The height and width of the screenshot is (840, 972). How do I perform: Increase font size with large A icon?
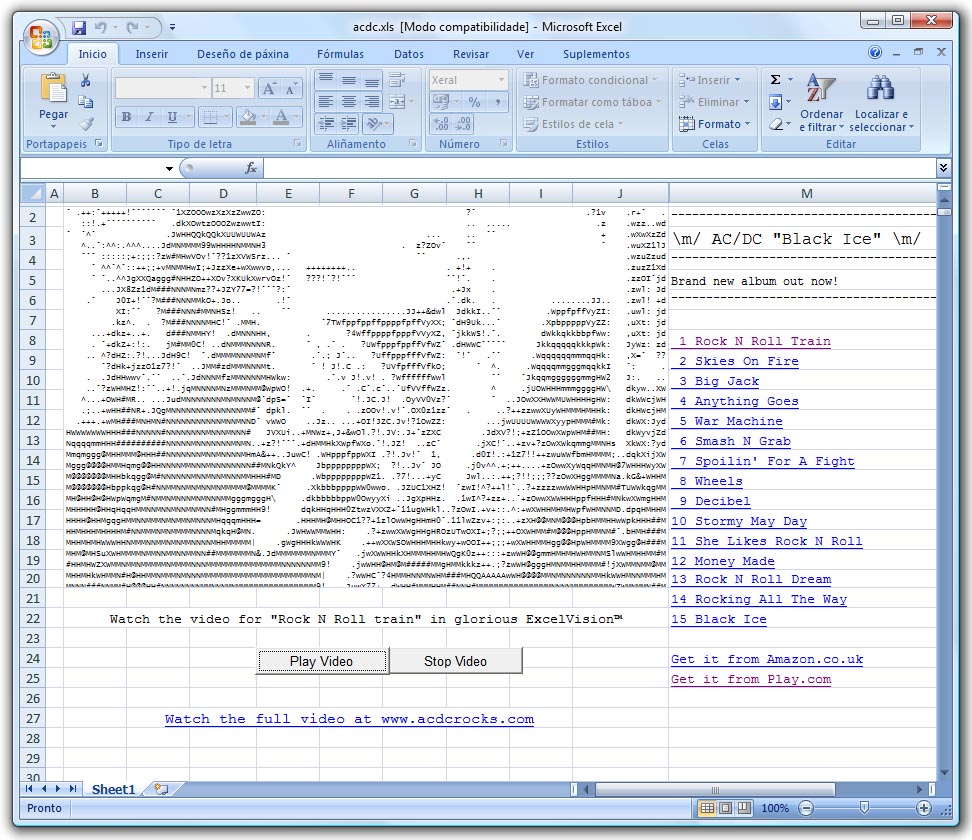pyautogui.click(x=268, y=89)
